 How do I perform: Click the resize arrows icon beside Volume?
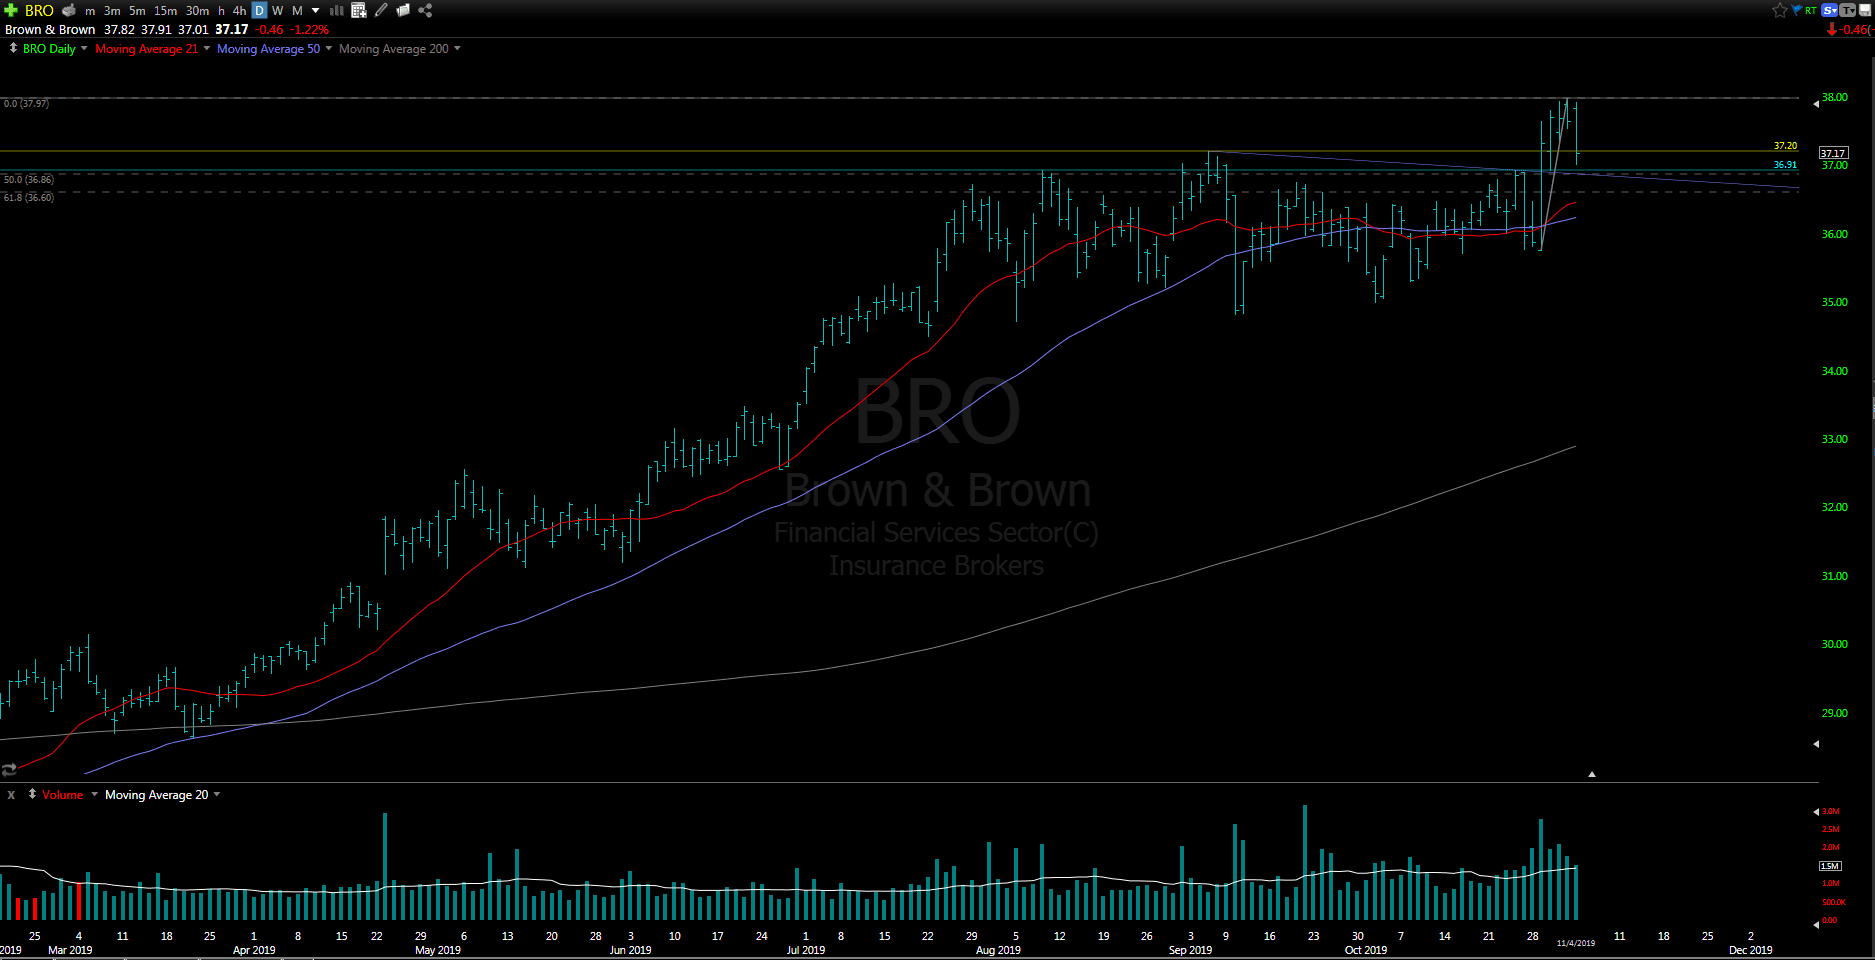point(32,794)
